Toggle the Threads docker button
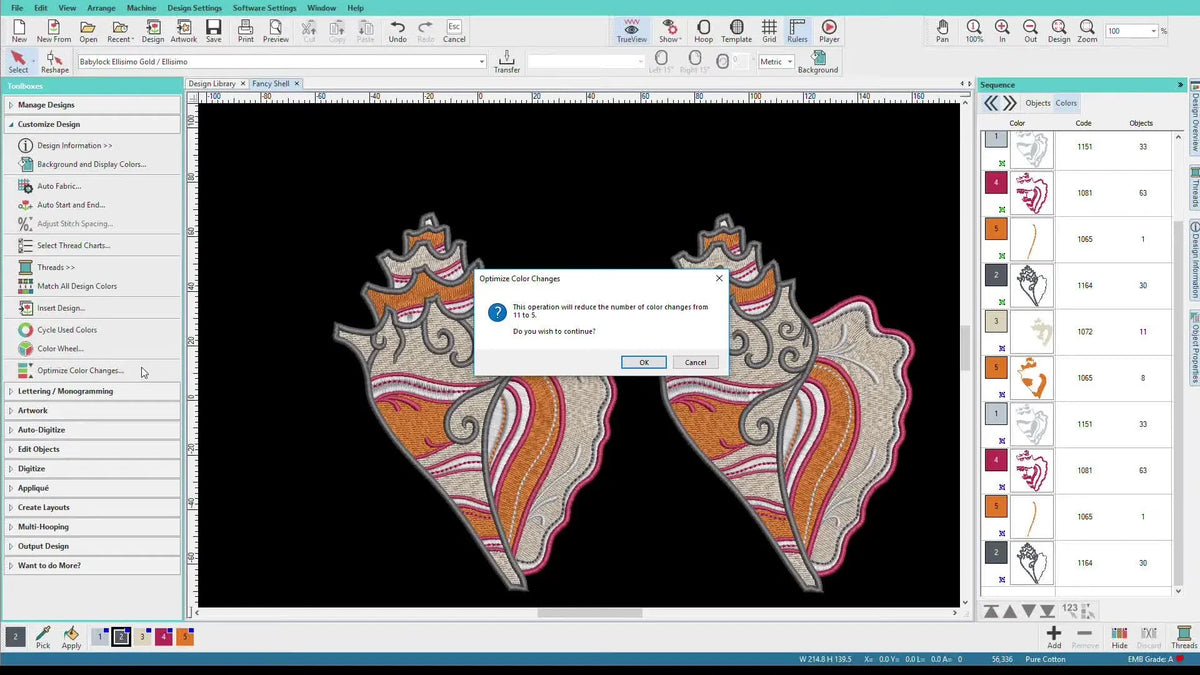This screenshot has width=1200, height=675. point(1184,638)
